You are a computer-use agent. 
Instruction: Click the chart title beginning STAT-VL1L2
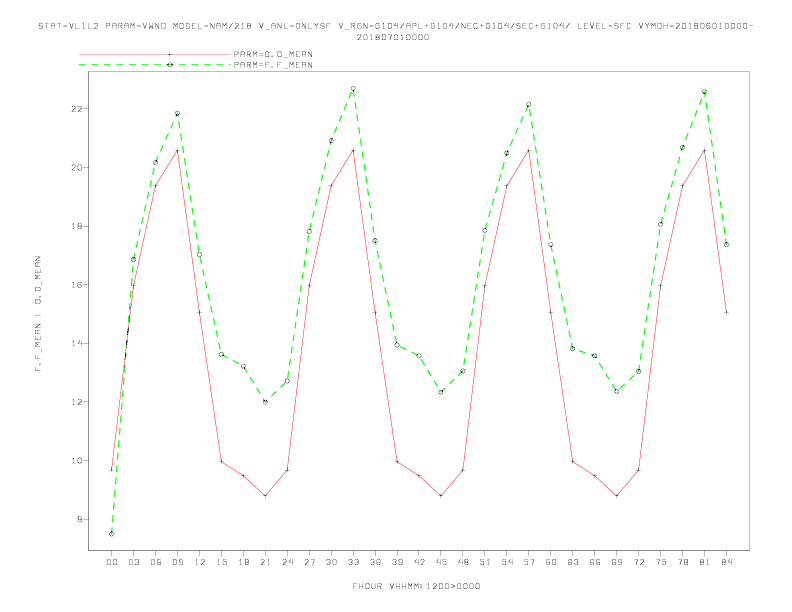click(x=395, y=26)
